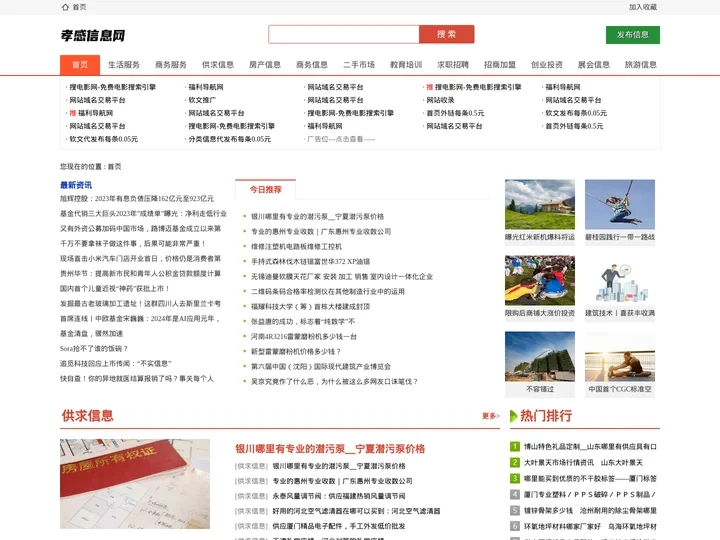Open rank 2 大叶景天市场行情资讯
The width and height of the screenshot is (720, 540).
tap(584, 463)
